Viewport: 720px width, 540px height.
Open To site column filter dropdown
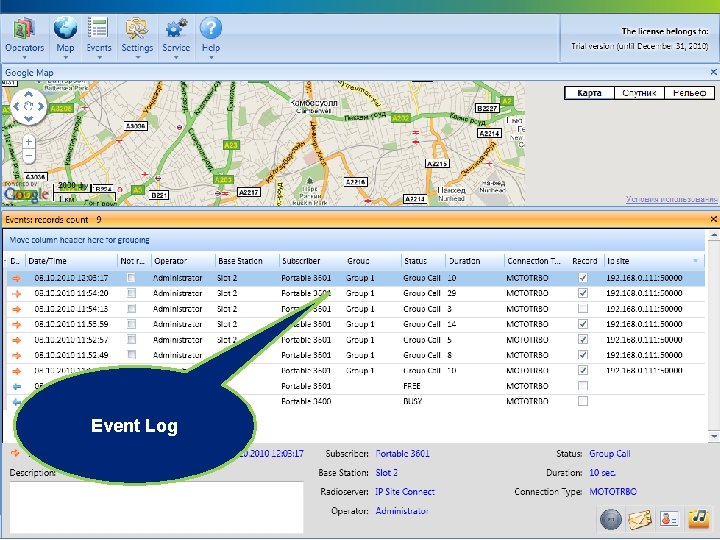point(696,261)
